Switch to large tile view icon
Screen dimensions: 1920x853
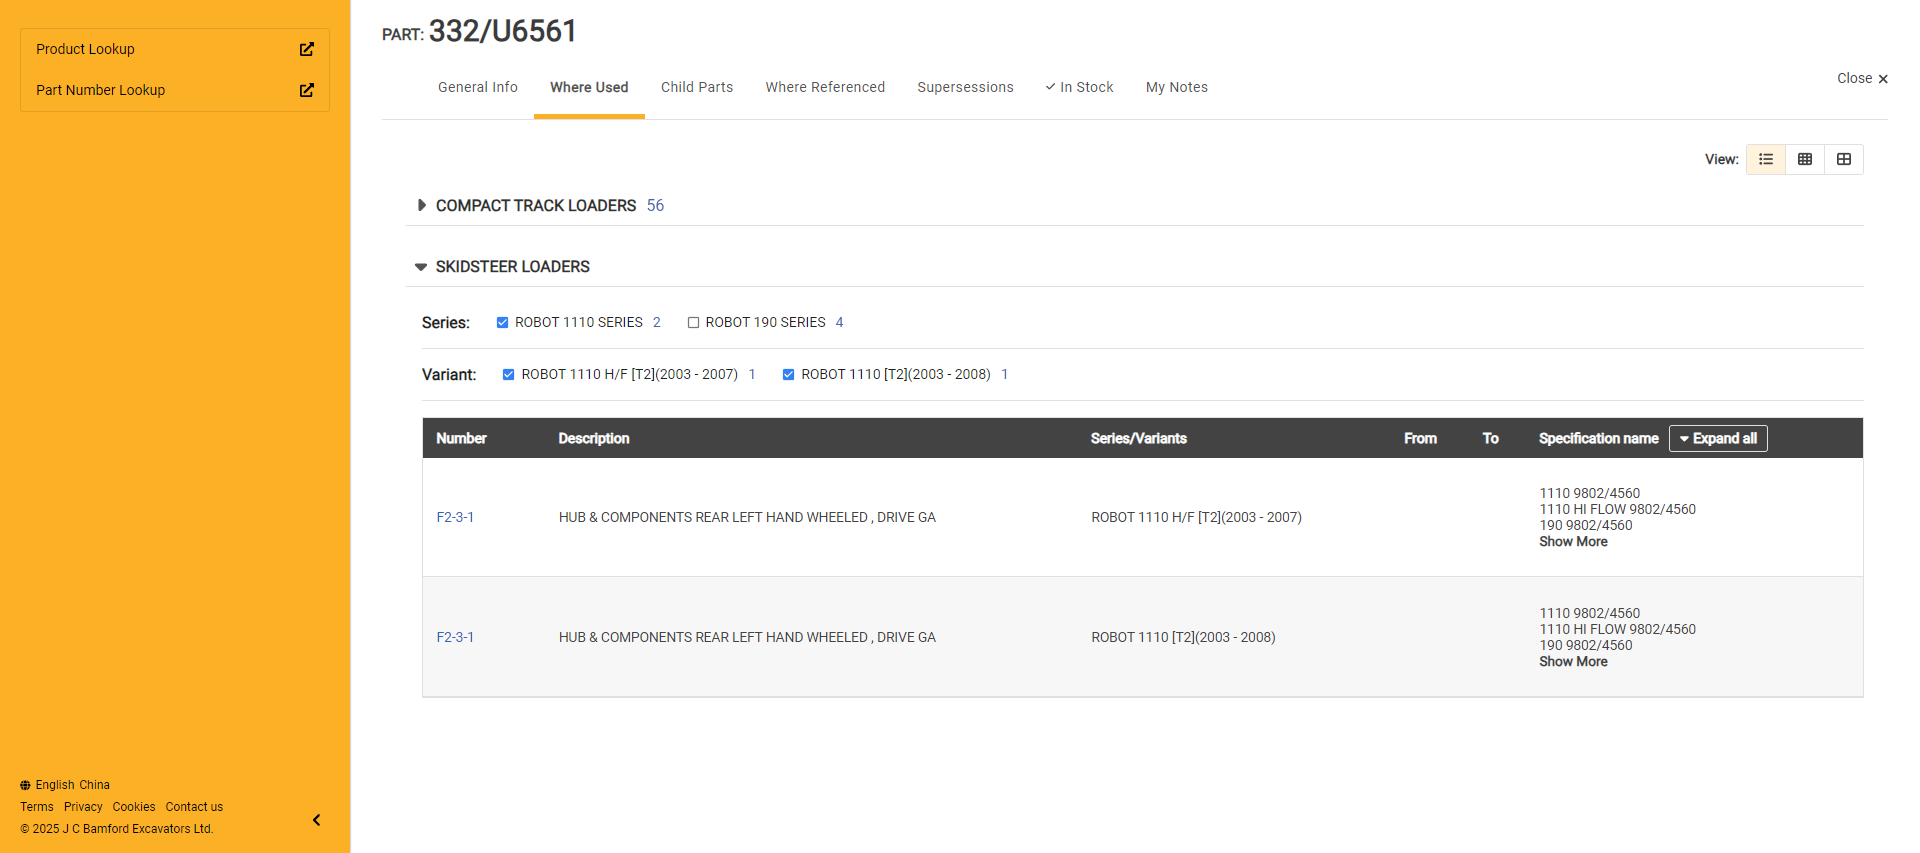(1843, 159)
